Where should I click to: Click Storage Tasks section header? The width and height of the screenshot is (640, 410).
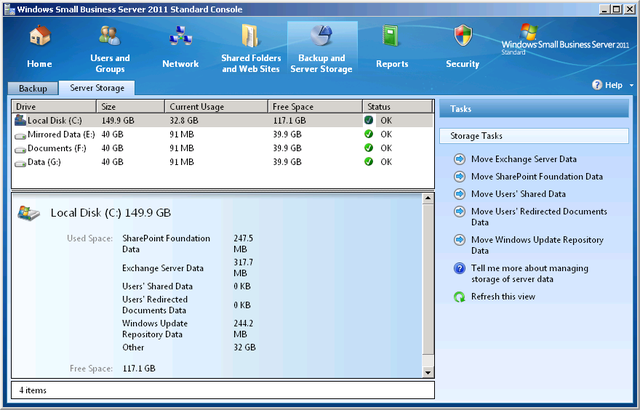(x=534, y=136)
